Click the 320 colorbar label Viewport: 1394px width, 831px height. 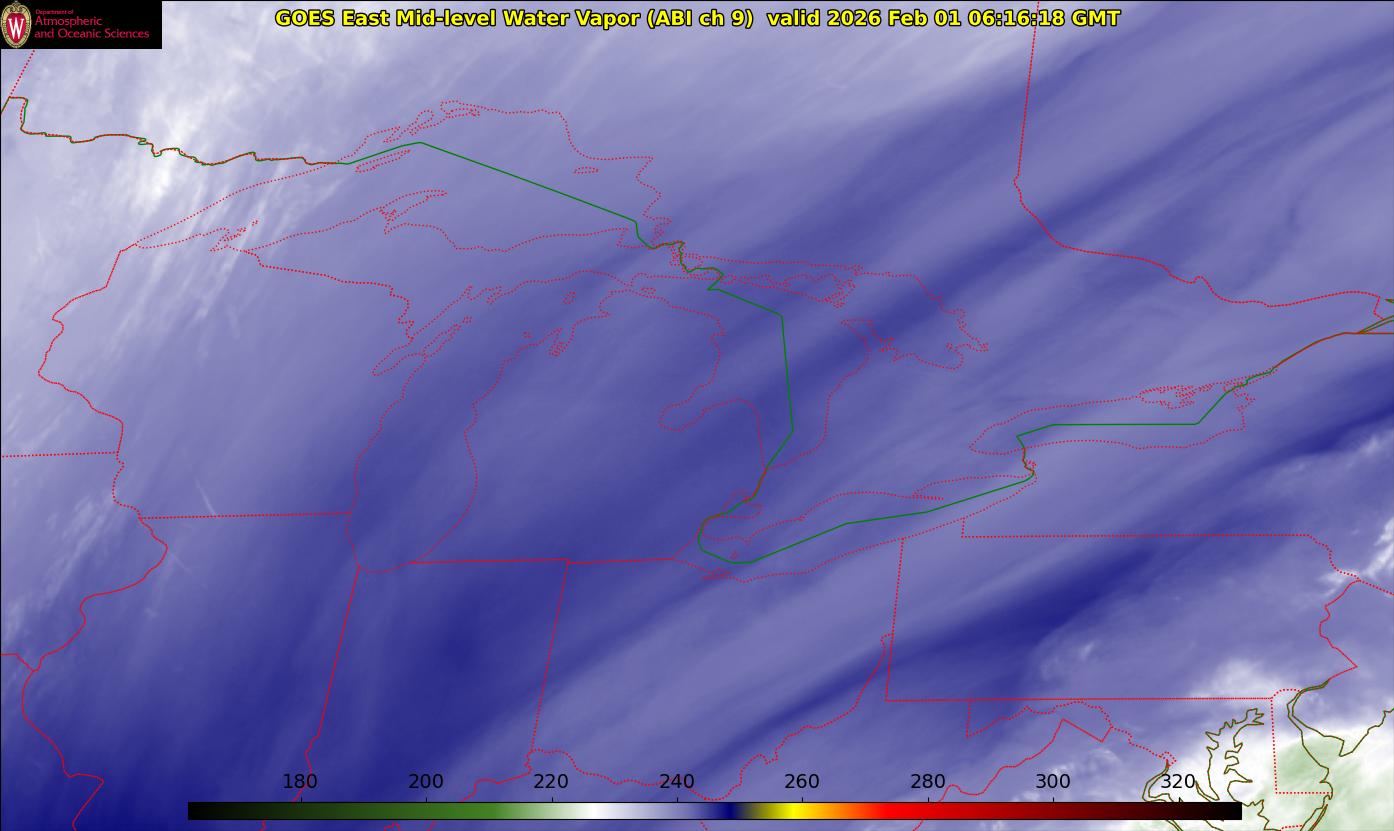[x=1178, y=781]
